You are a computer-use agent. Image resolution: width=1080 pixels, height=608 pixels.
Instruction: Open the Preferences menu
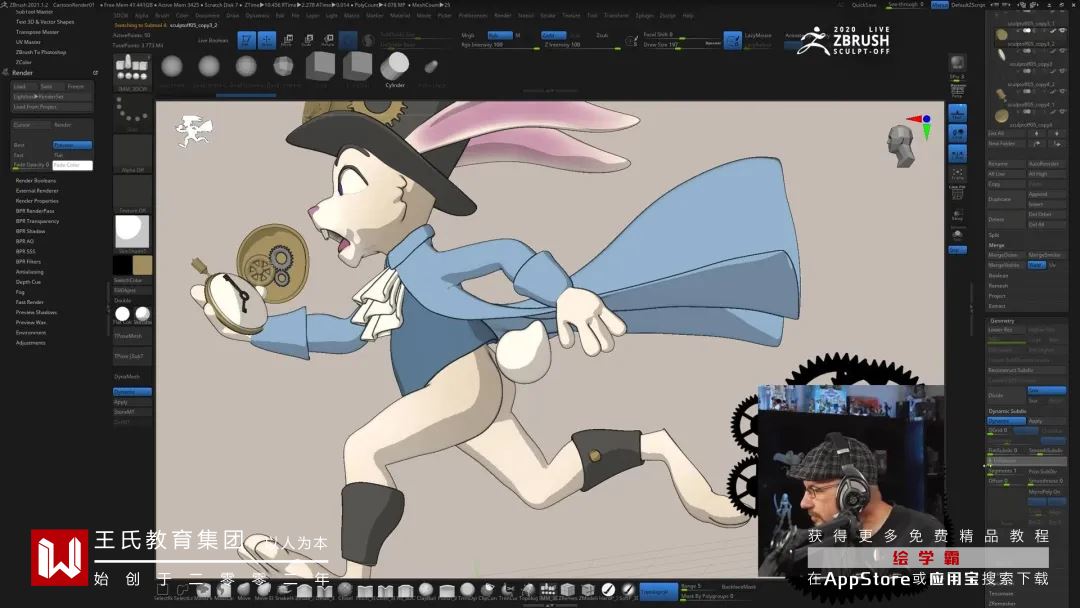tap(472, 15)
